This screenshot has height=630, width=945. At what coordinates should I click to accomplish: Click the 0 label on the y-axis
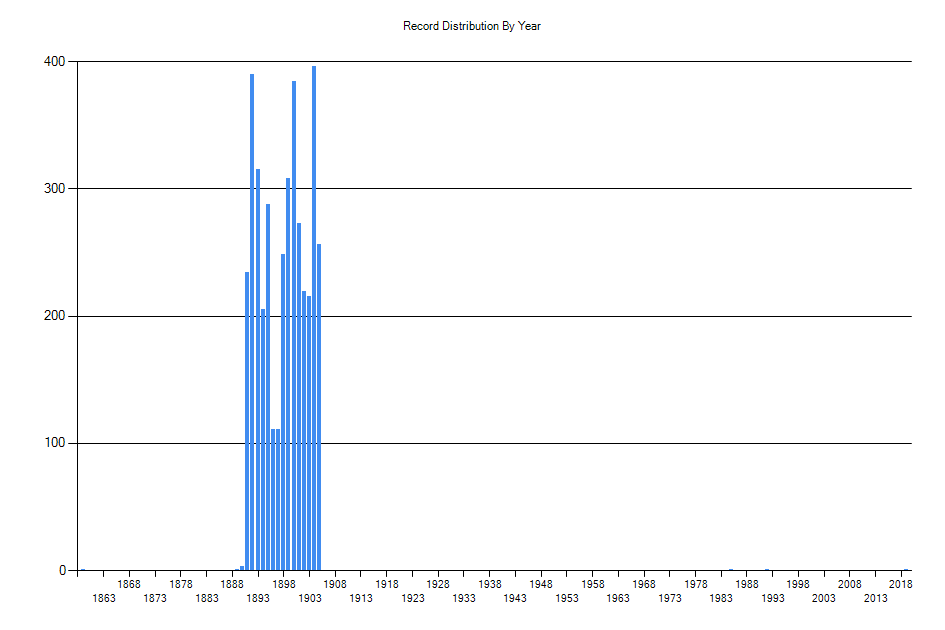click(x=62, y=571)
